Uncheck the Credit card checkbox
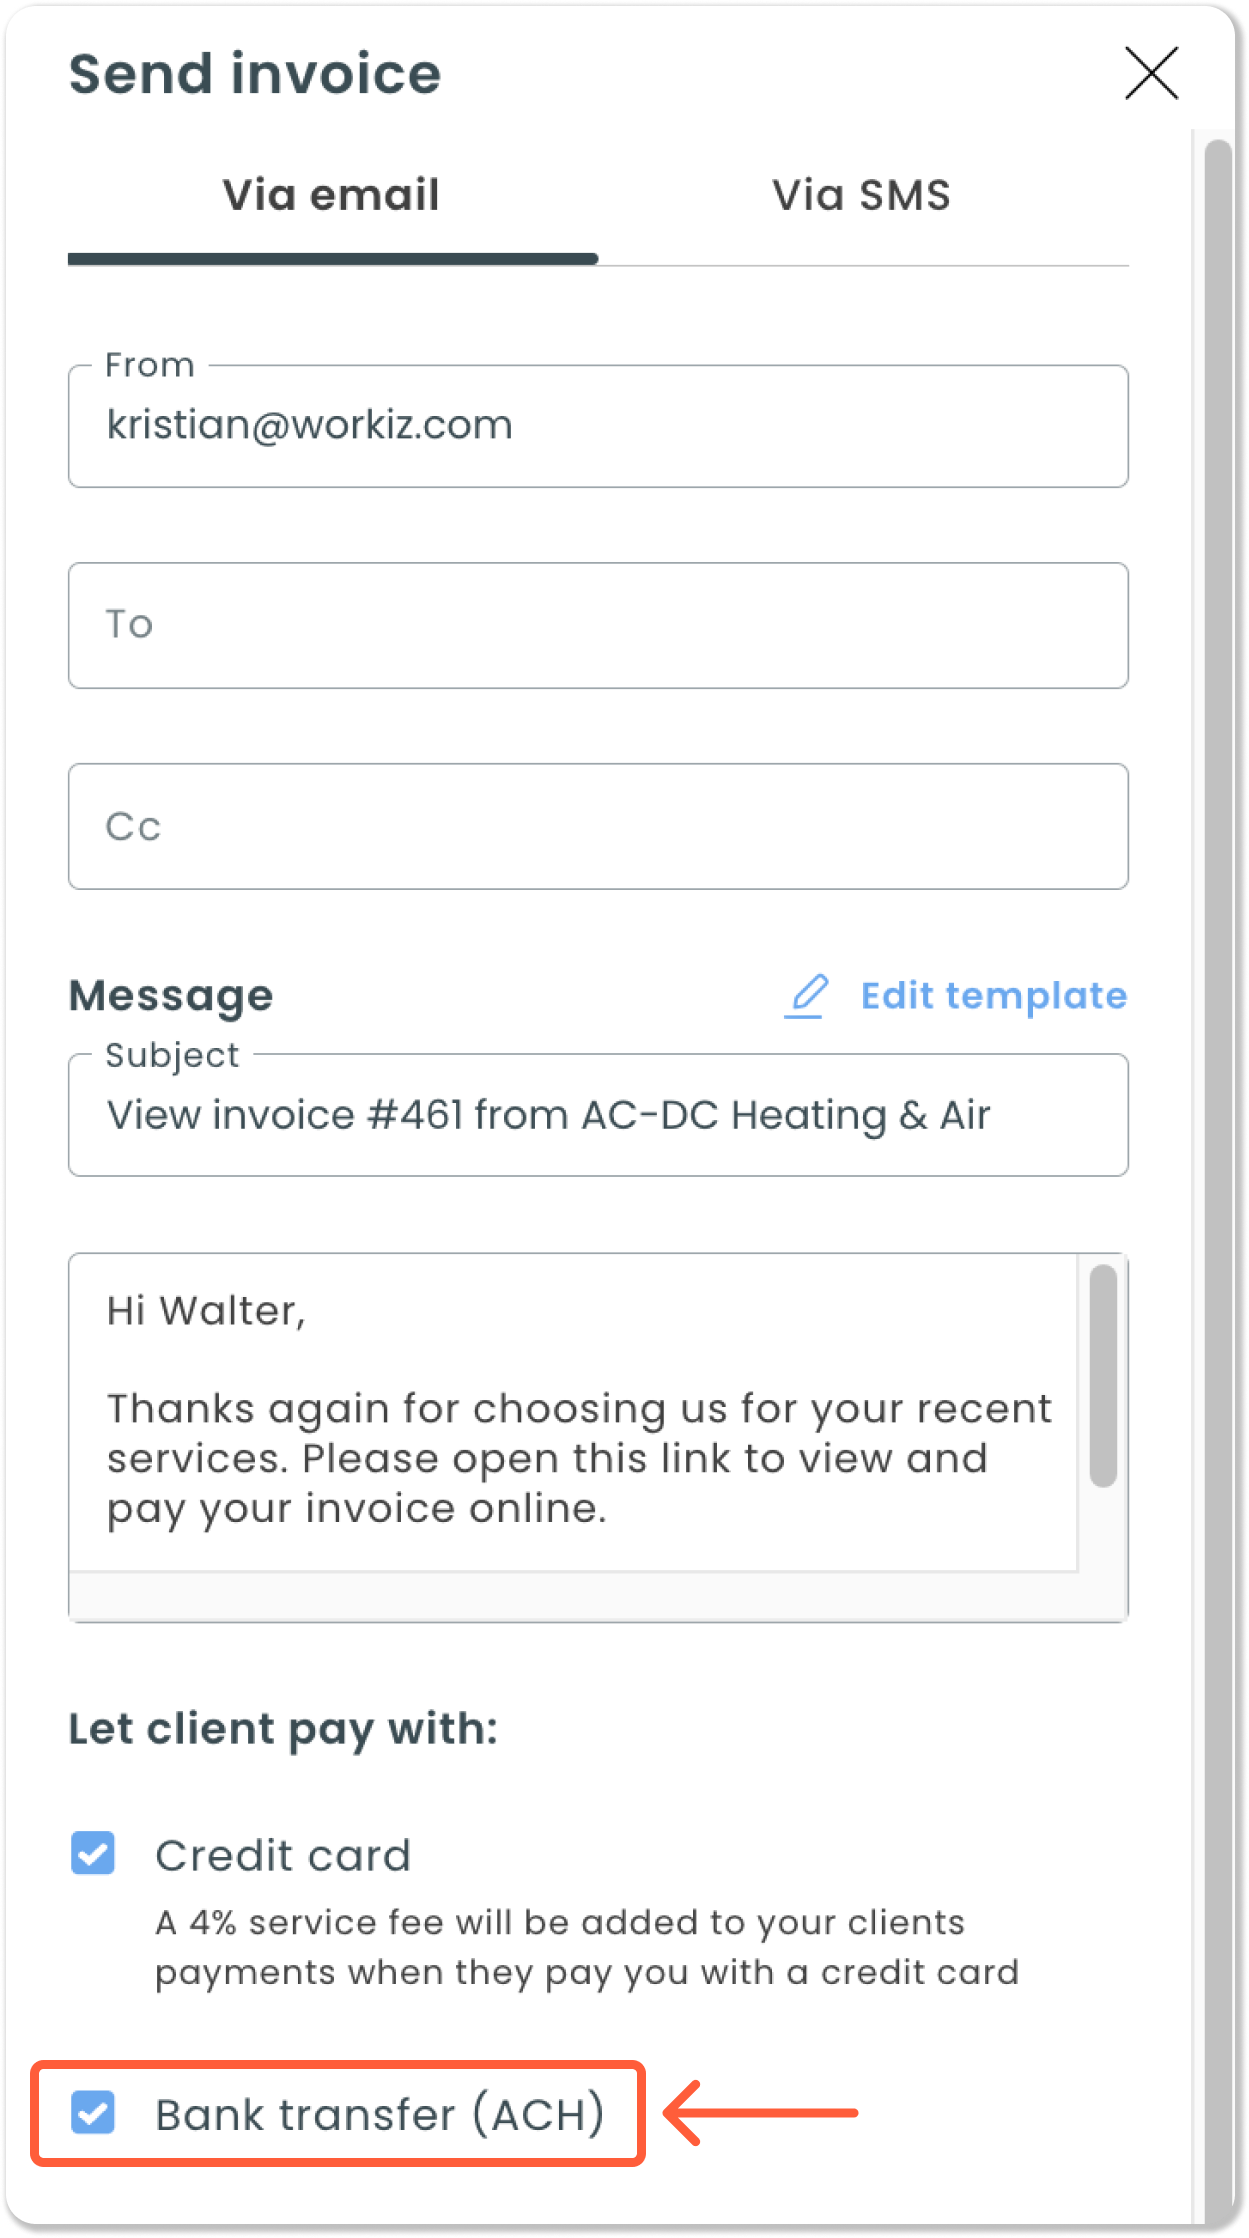Image resolution: width=1249 pixels, height=2238 pixels. (93, 1853)
